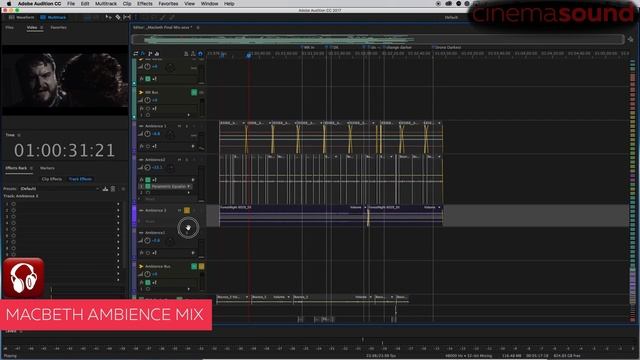Switch to Multitrack editor view

(x=53, y=18)
